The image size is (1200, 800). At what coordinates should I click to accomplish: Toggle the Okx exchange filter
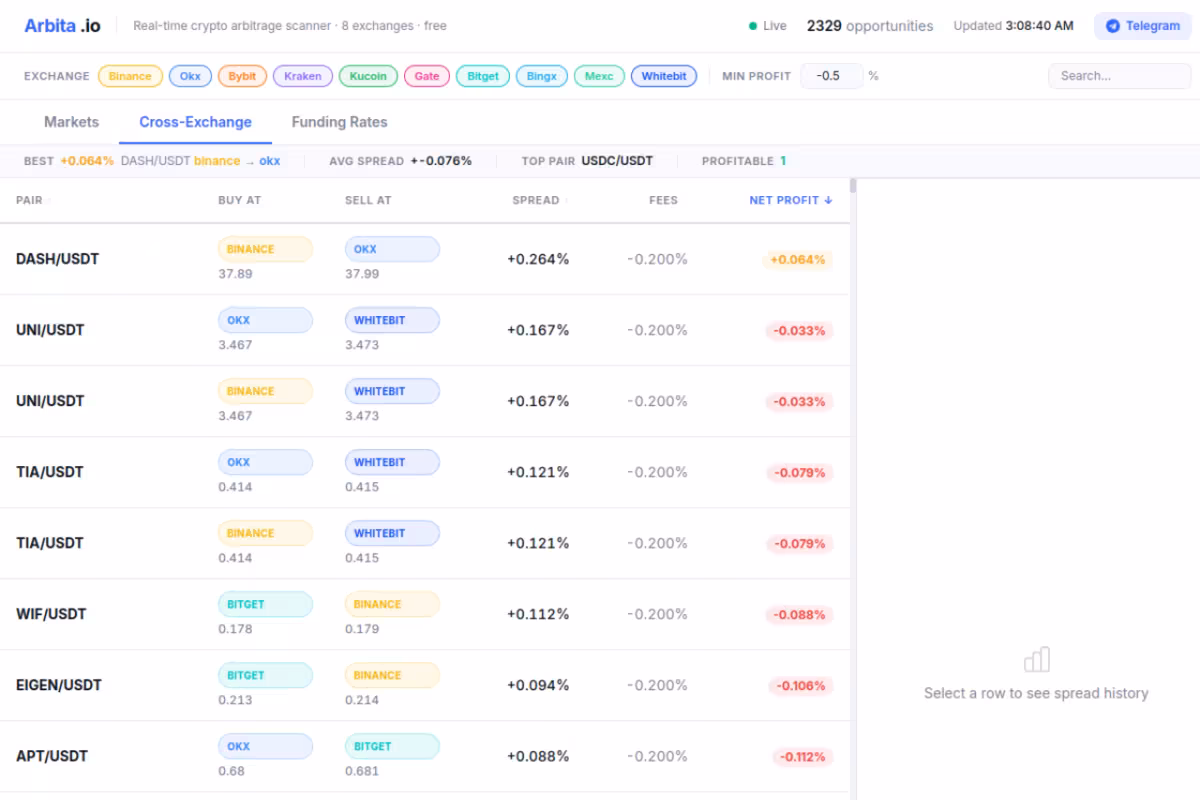190,76
